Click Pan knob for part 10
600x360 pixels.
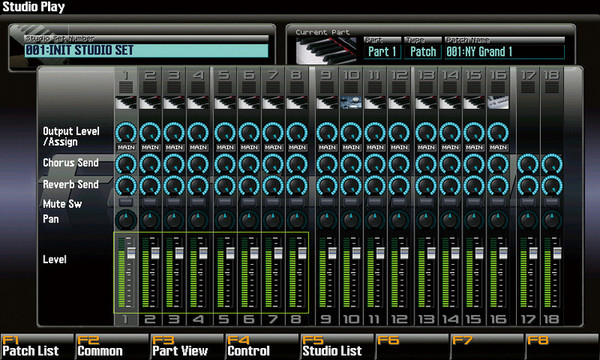[x=351, y=220]
